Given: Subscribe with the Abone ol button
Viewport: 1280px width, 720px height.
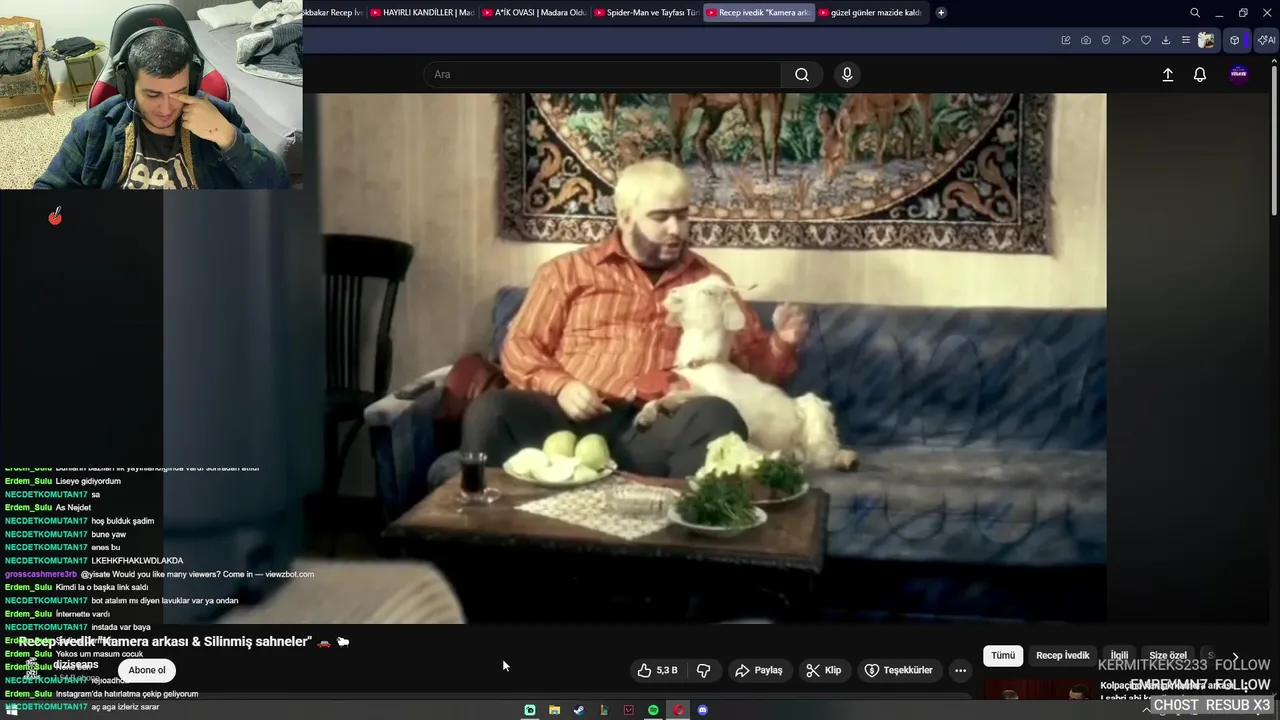Looking at the screenshot, I should tap(147, 670).
